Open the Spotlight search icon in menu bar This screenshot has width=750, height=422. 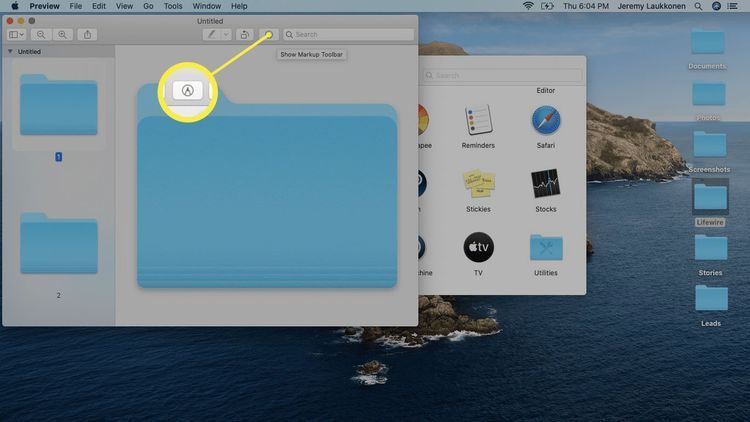(x=698, y=6)
